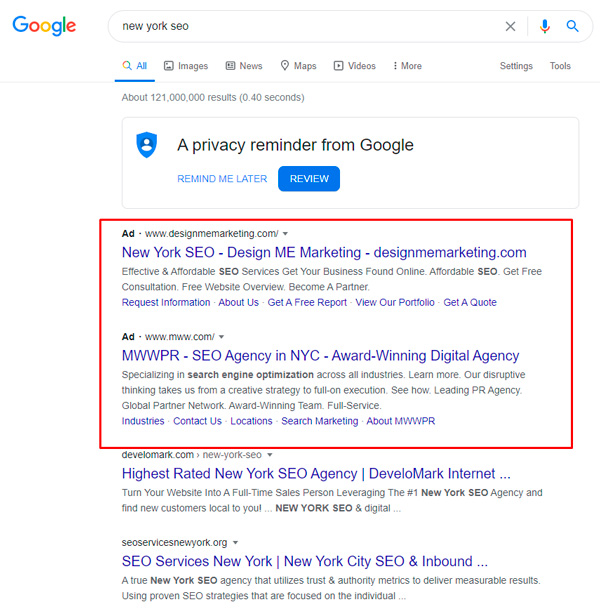Click the www.mww.com/ ad URL
This screenshot has width=600, height=615.
[180, 337]
